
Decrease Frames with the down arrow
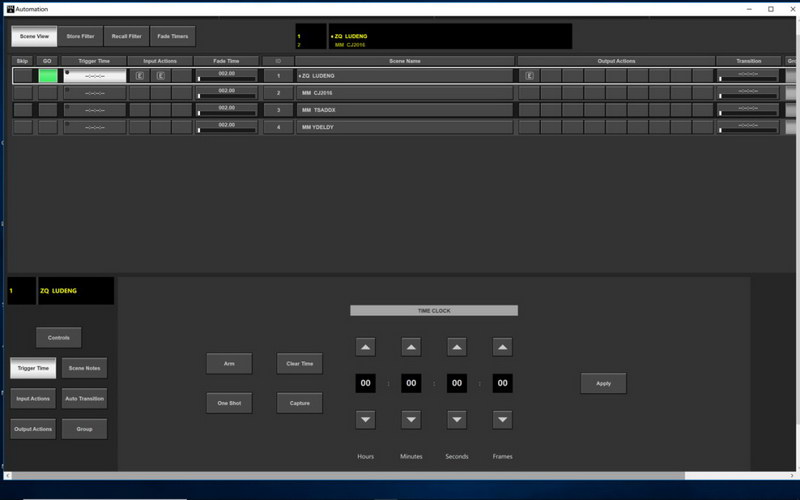[x=503, y=419]
